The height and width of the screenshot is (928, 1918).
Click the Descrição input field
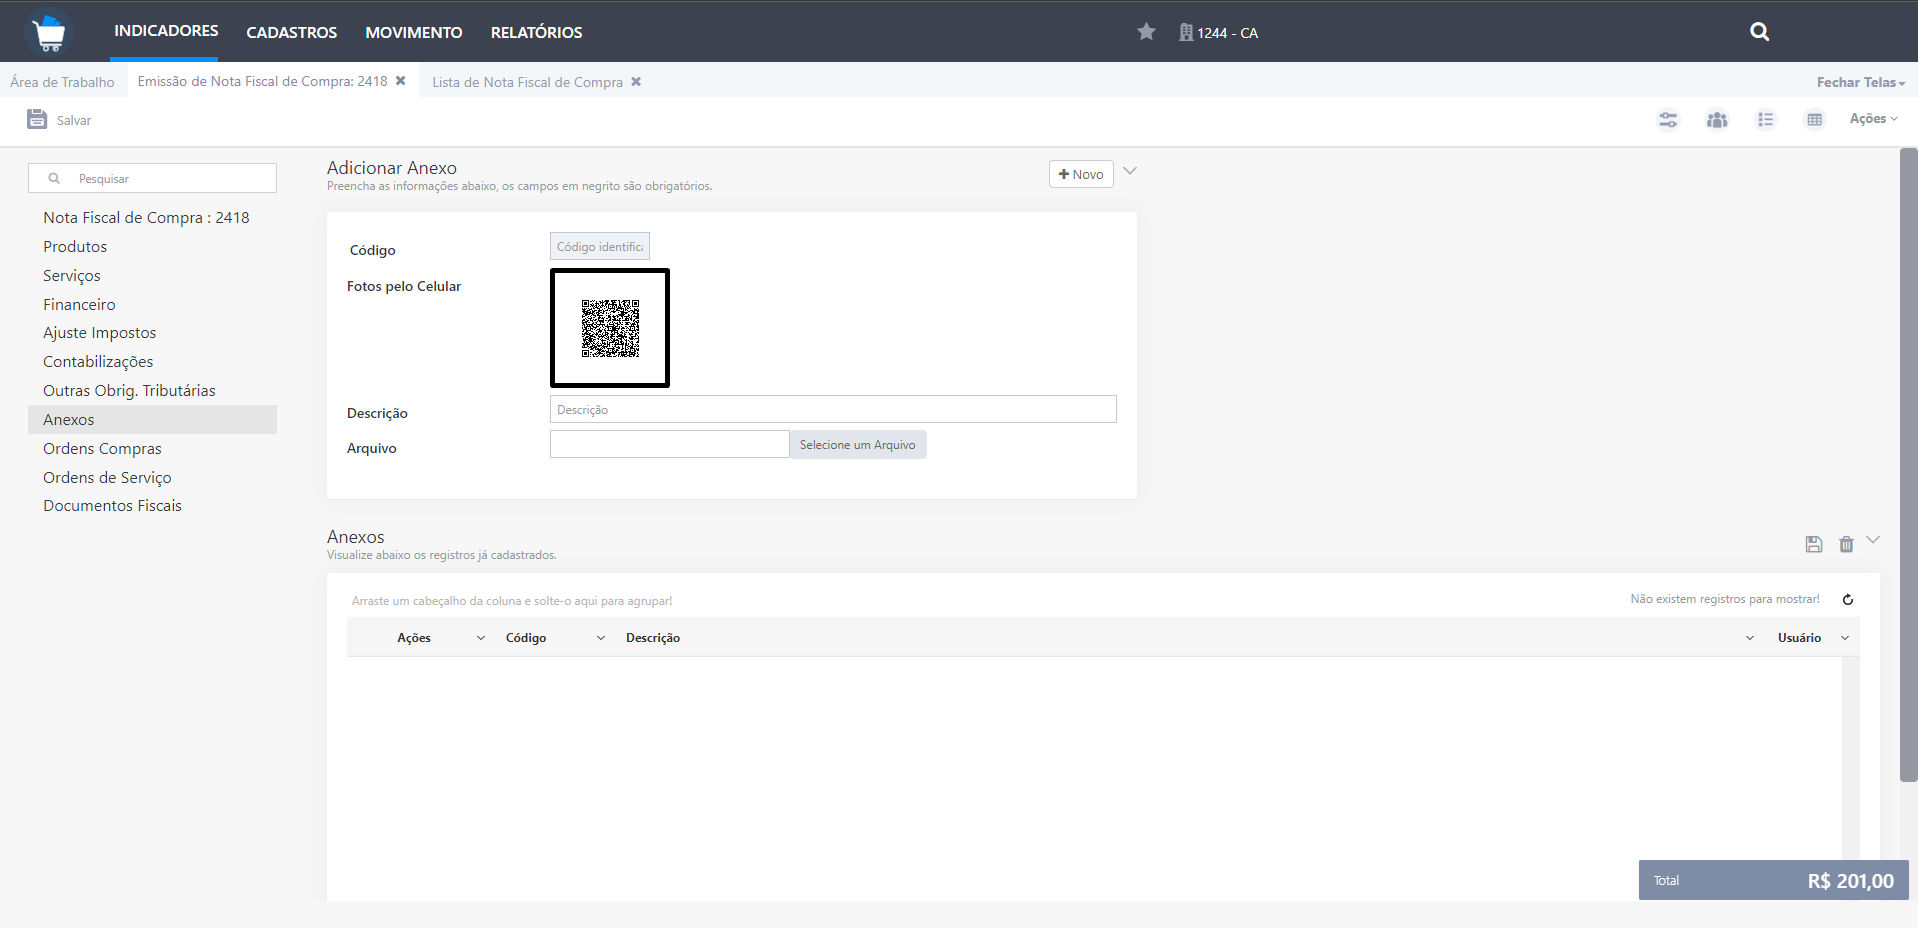point(833,409)
